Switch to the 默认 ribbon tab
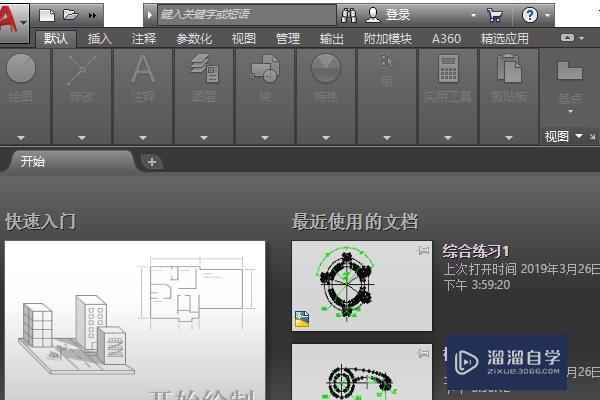 point(56,39)
